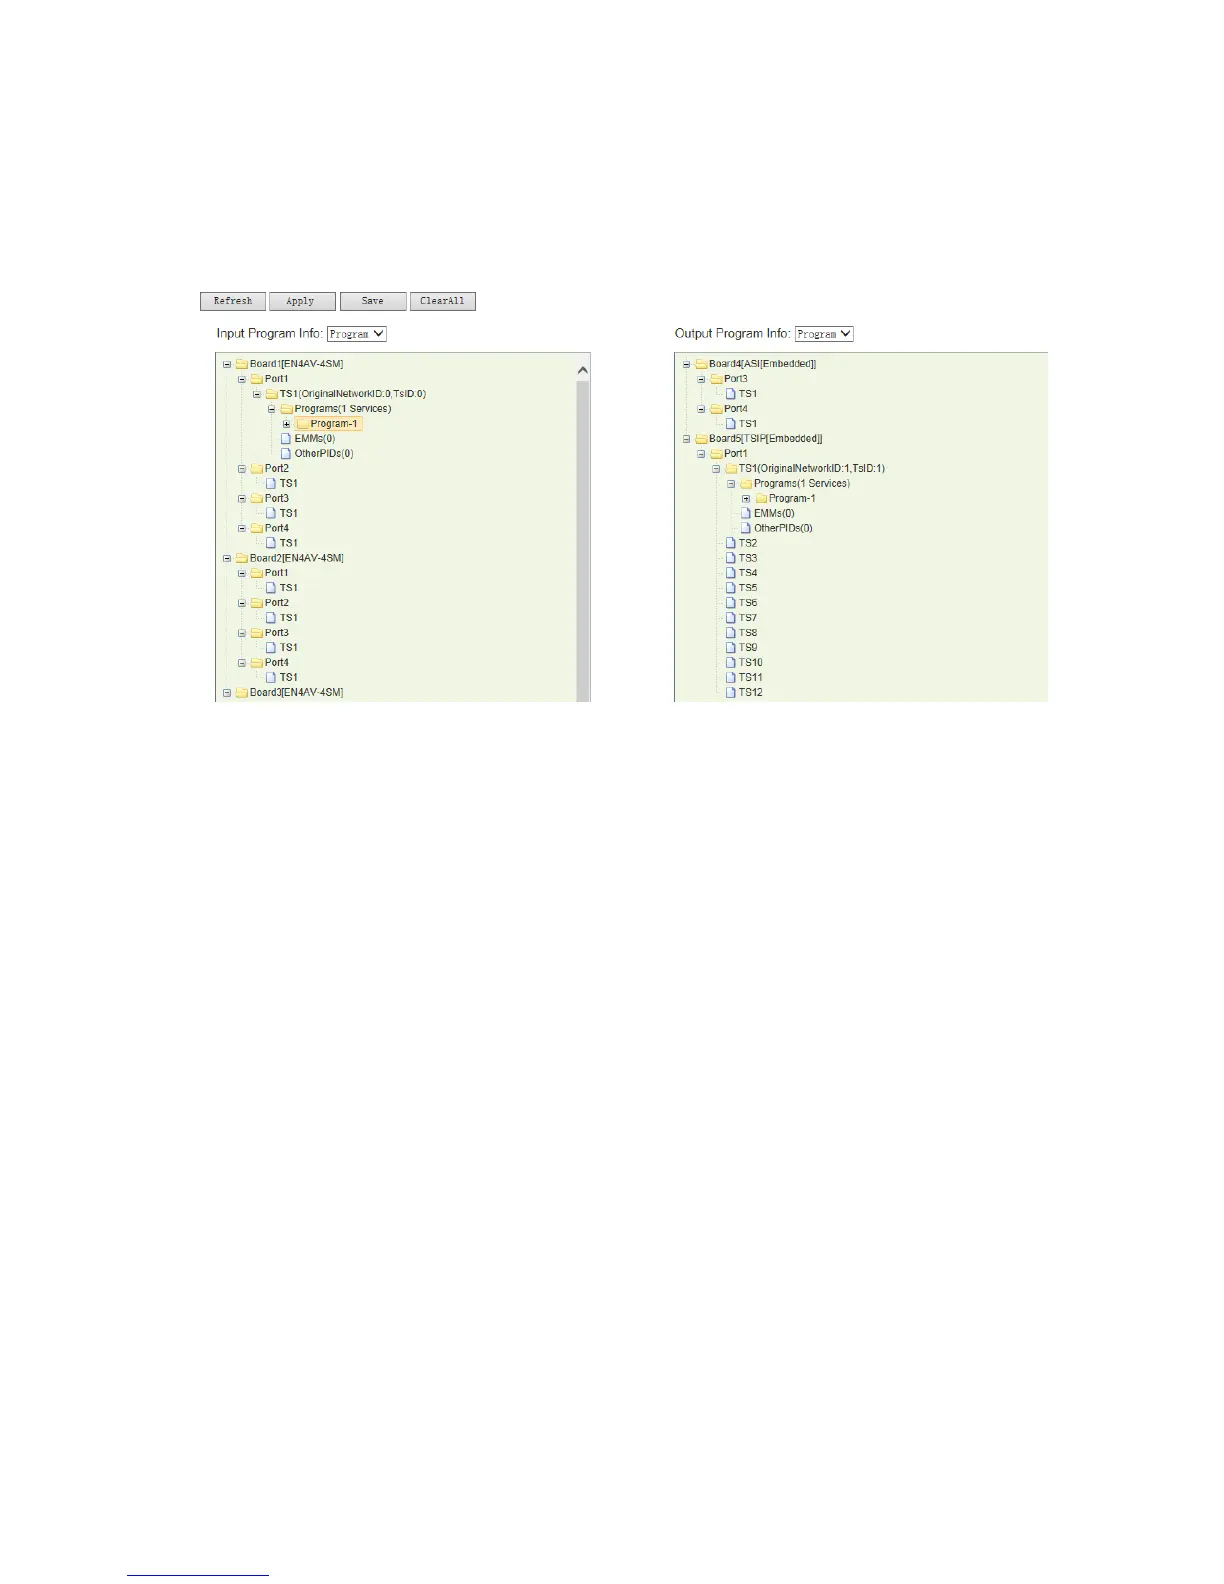The height and width of the screenshot is (1584, 1224).
Task: Click TS1 file icon under Board1 Port4
Action: tap(271, 543)
